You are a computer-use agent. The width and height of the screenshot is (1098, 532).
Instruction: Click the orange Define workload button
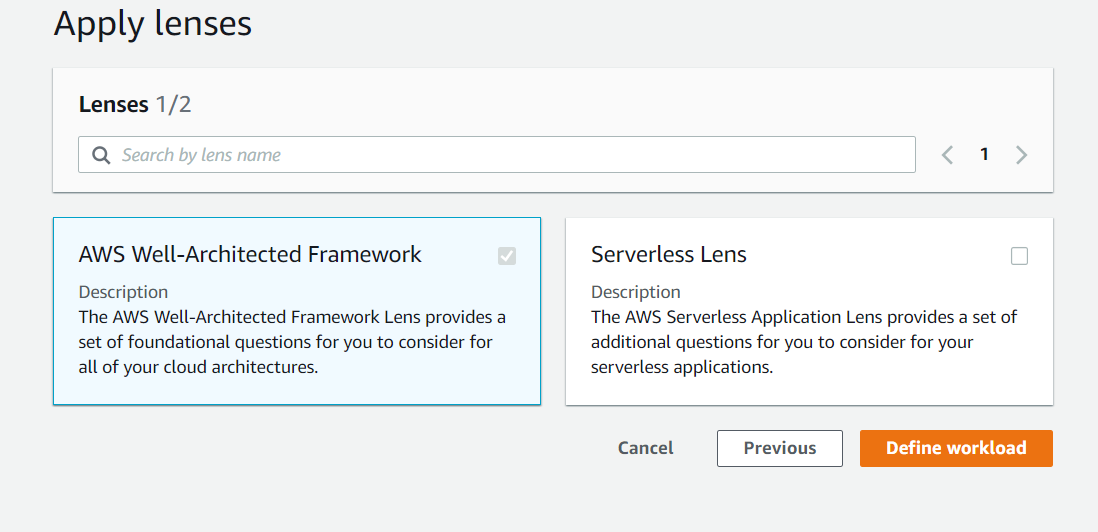pyautogui.click(x=957, y=448)
